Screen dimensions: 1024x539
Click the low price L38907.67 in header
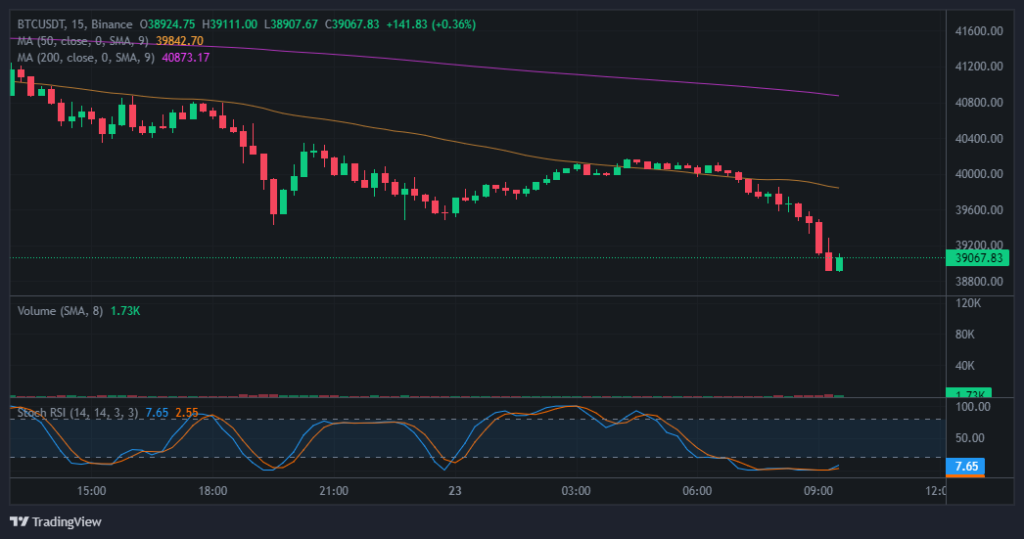pyautogui.click(x=291, y=24)
